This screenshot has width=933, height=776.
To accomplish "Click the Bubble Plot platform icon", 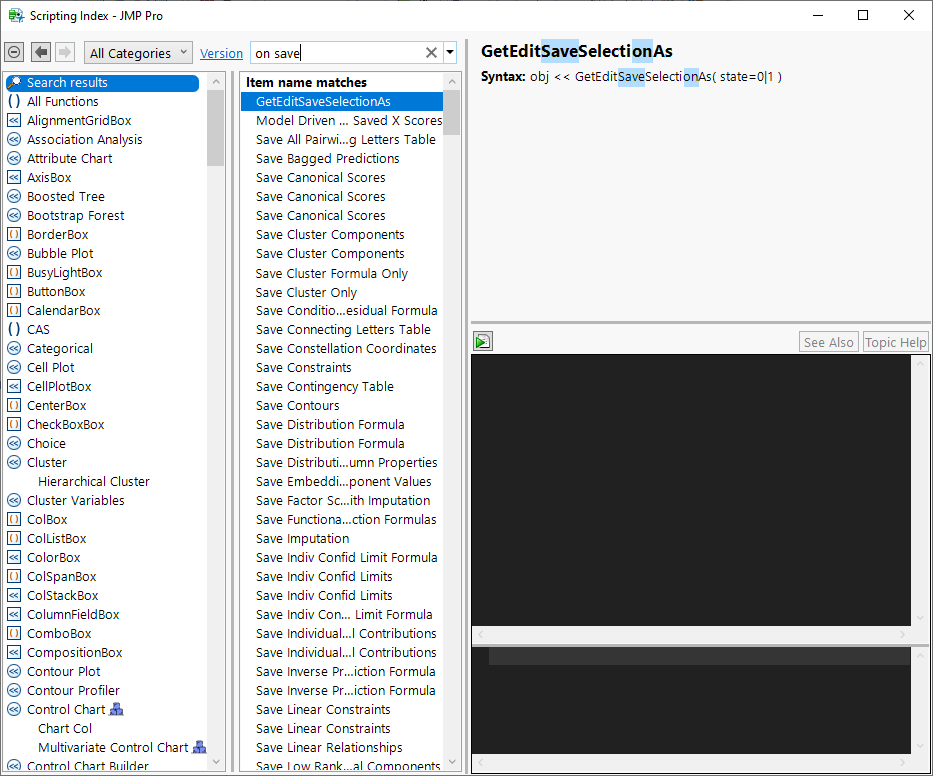I will coord(14,254).
